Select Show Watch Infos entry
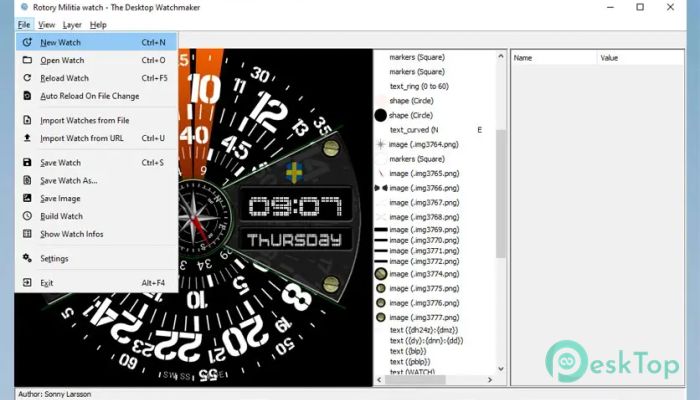The image size is (700, 400). click(96, 234)
